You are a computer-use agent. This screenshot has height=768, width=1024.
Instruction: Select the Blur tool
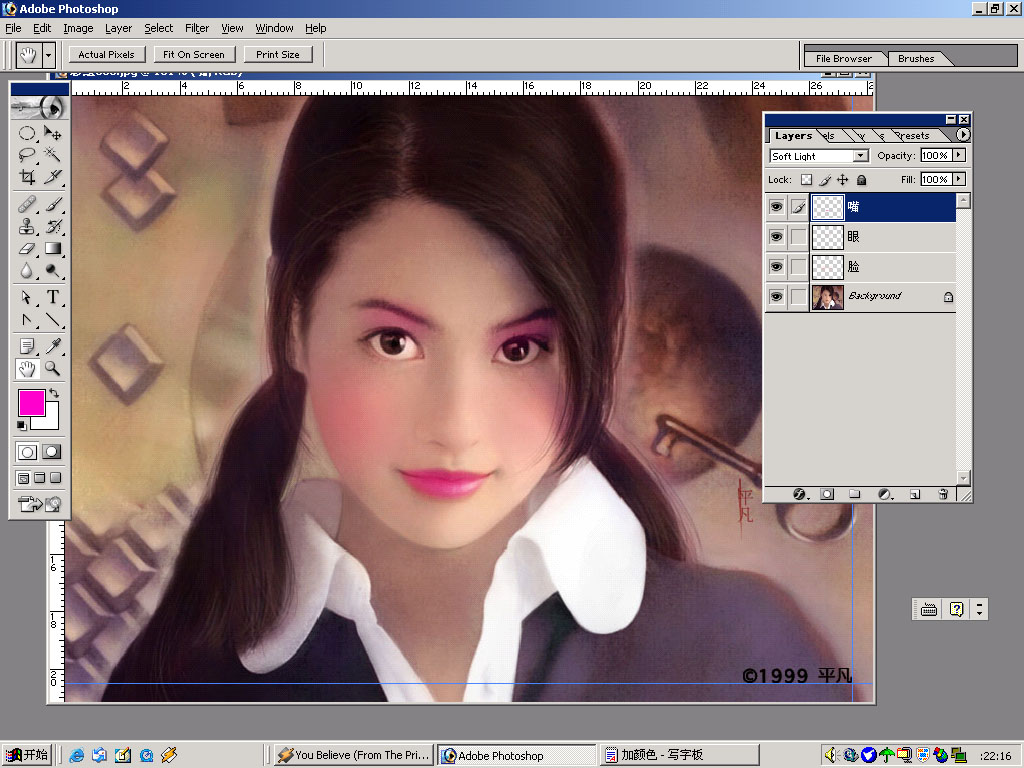point(27,270)
